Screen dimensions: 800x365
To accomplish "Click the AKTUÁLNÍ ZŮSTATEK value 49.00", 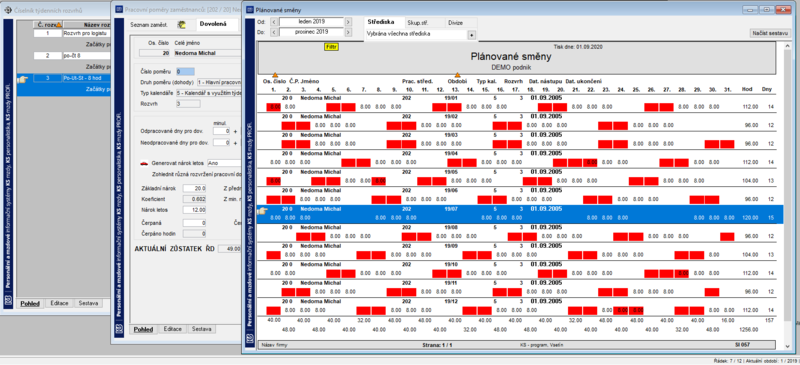I will 229,249.
